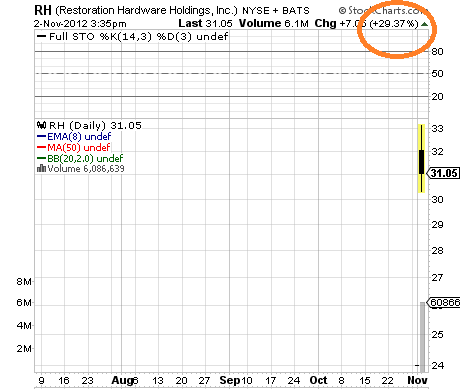Click the Volume 6.1M header value
The image size is (460, 389).
click(274, 23)
